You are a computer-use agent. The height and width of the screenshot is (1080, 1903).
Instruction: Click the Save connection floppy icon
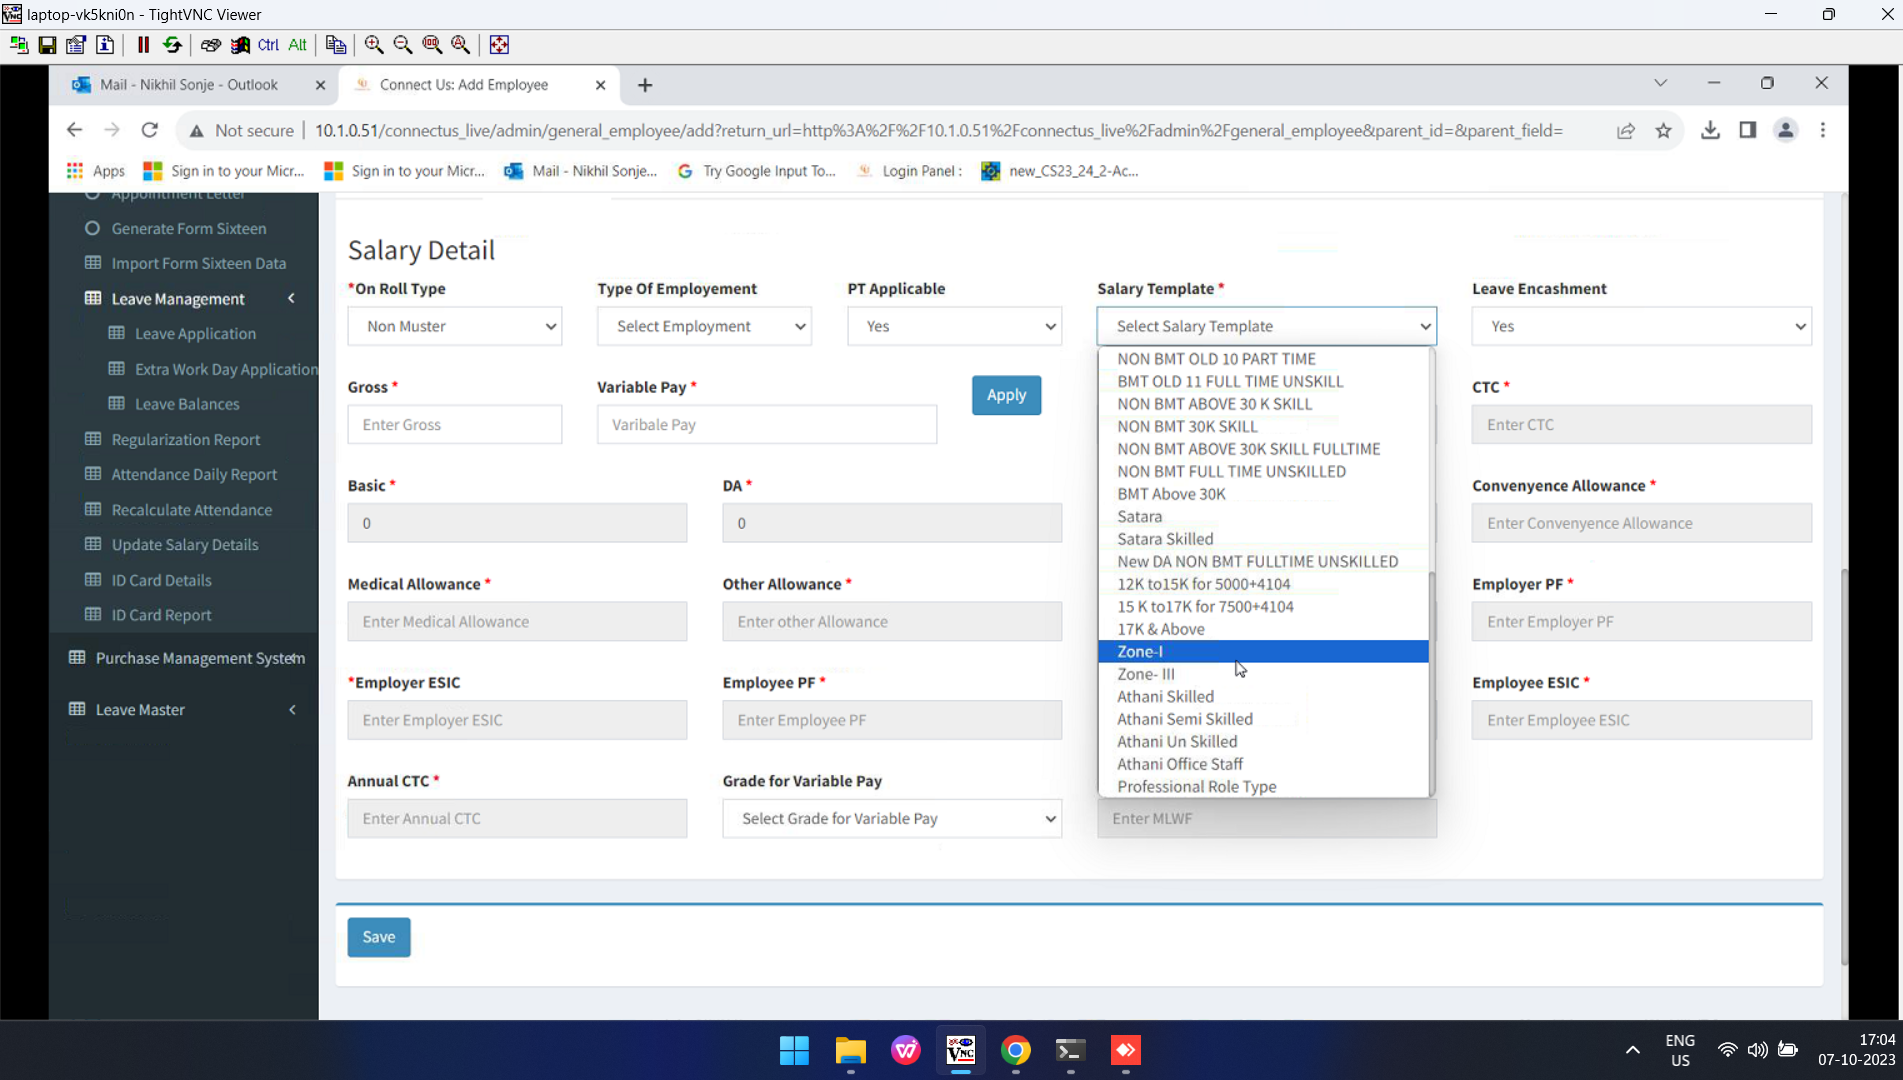coord(47,45)
